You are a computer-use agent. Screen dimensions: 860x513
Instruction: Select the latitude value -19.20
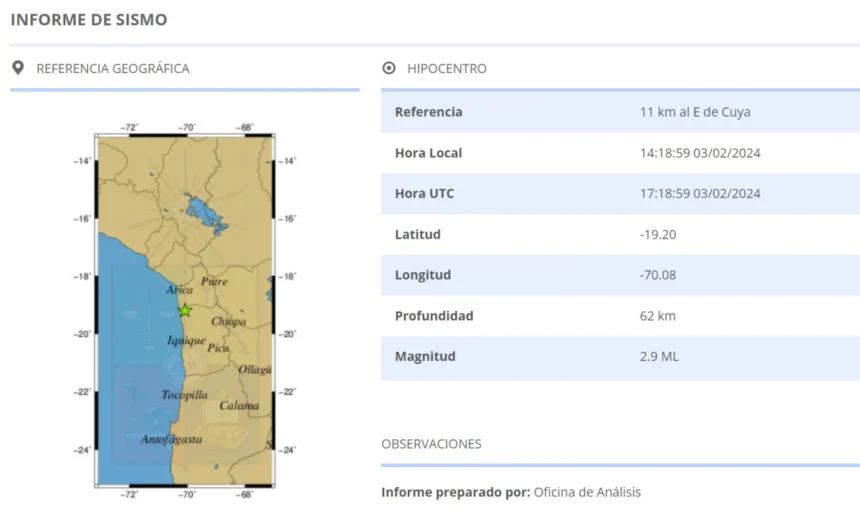pyautogui.click(x=658, y=234)
